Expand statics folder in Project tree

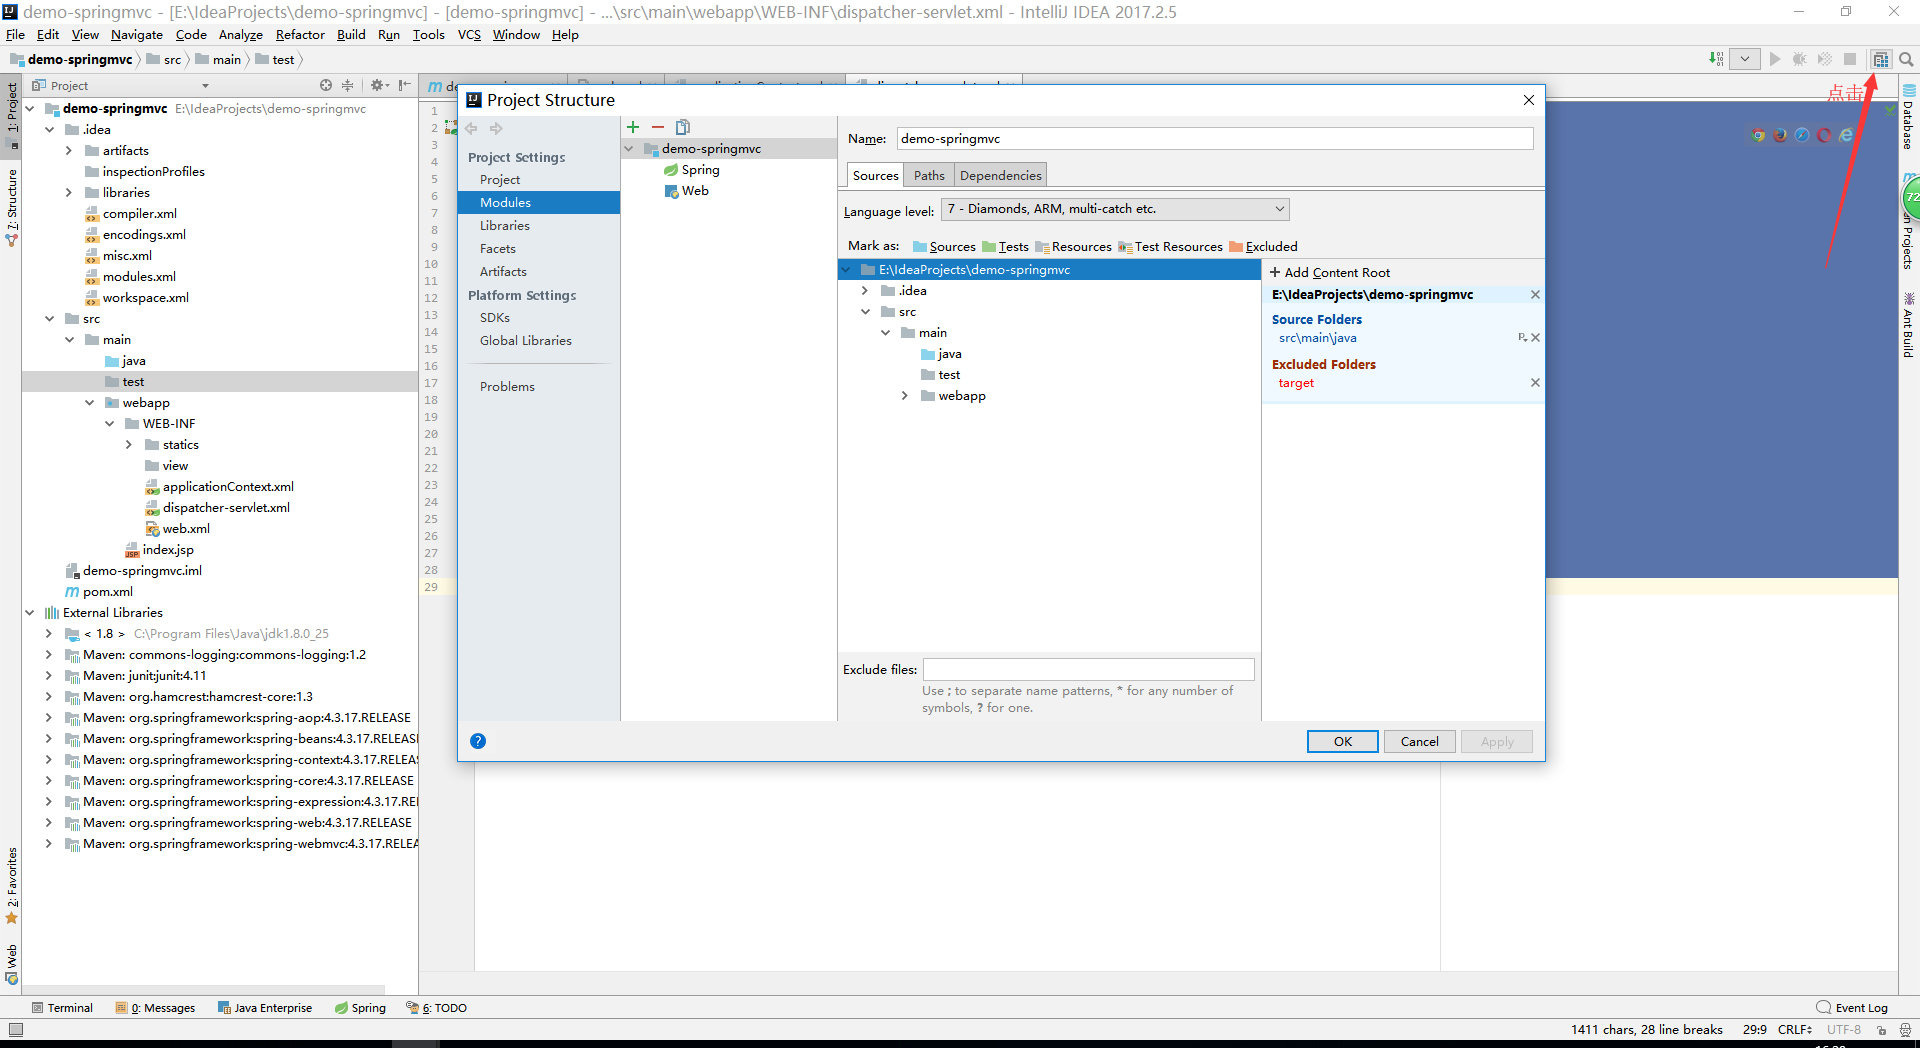(x=129, y=445)
